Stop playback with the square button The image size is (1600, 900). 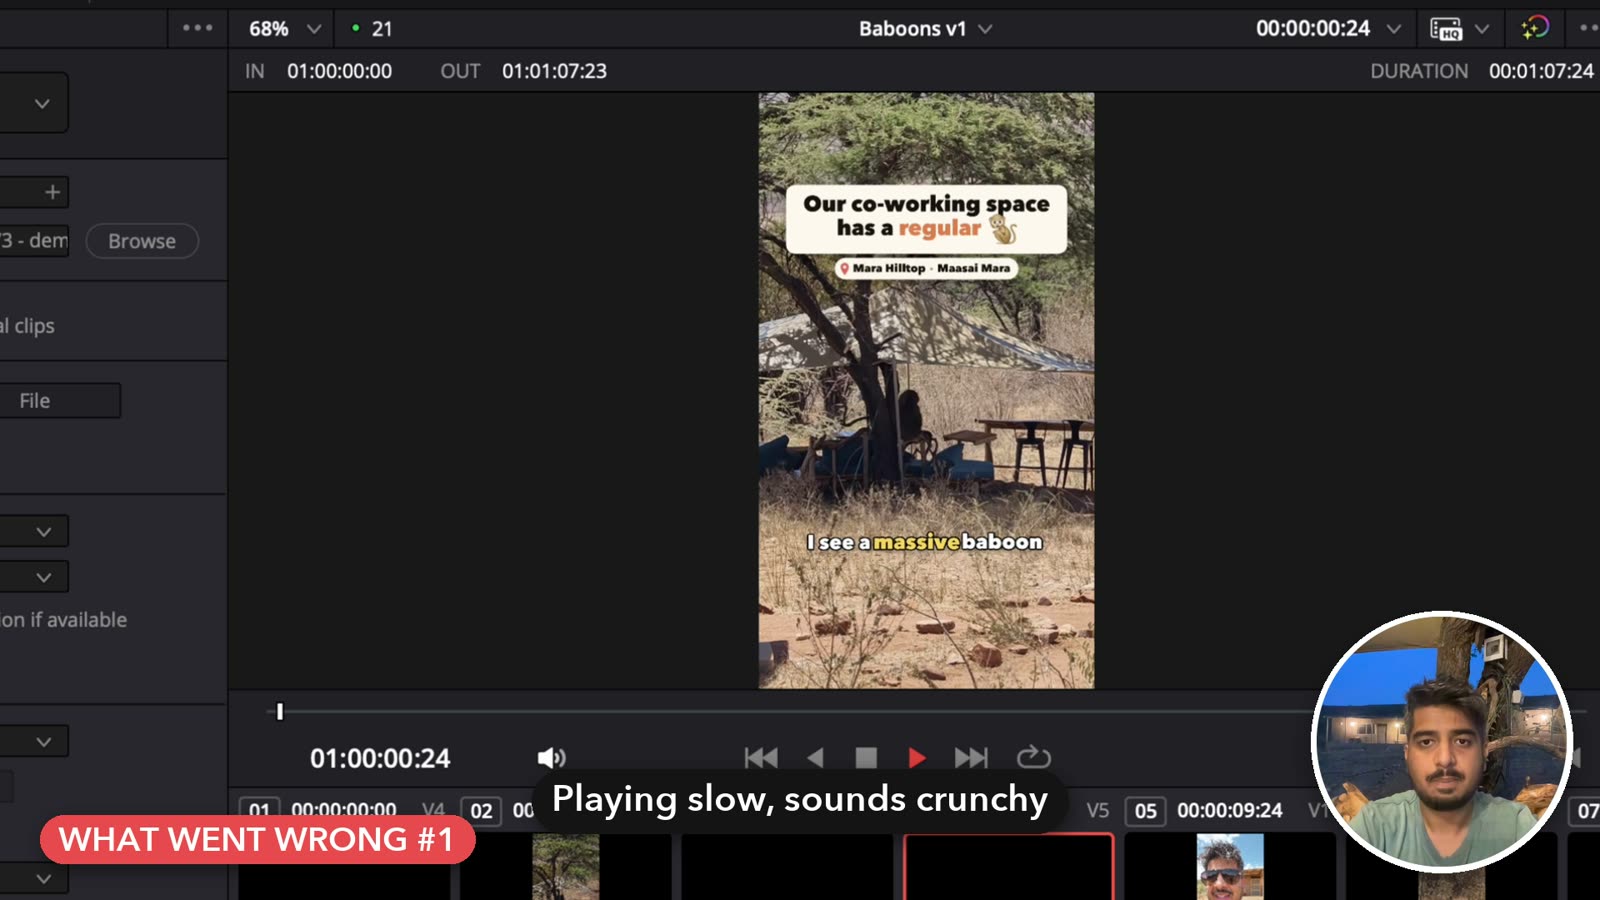(866, 758)
